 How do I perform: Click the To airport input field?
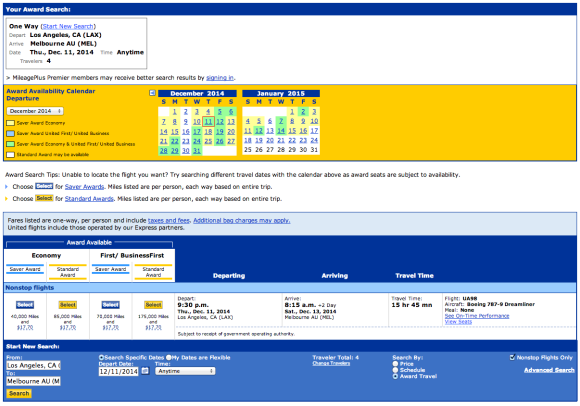pyautogui.click(x=33, y=381)
